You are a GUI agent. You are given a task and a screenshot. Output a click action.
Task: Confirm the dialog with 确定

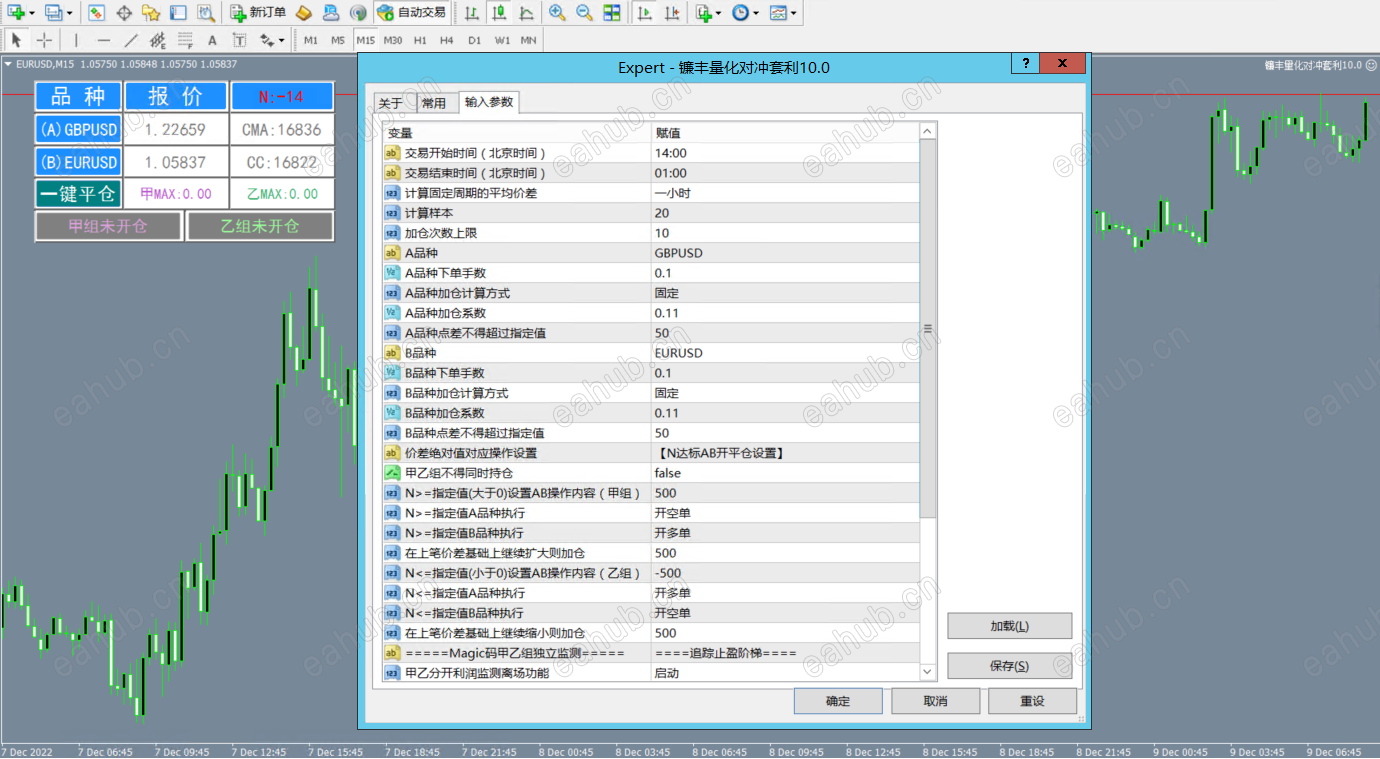click(x=838, y=701)
